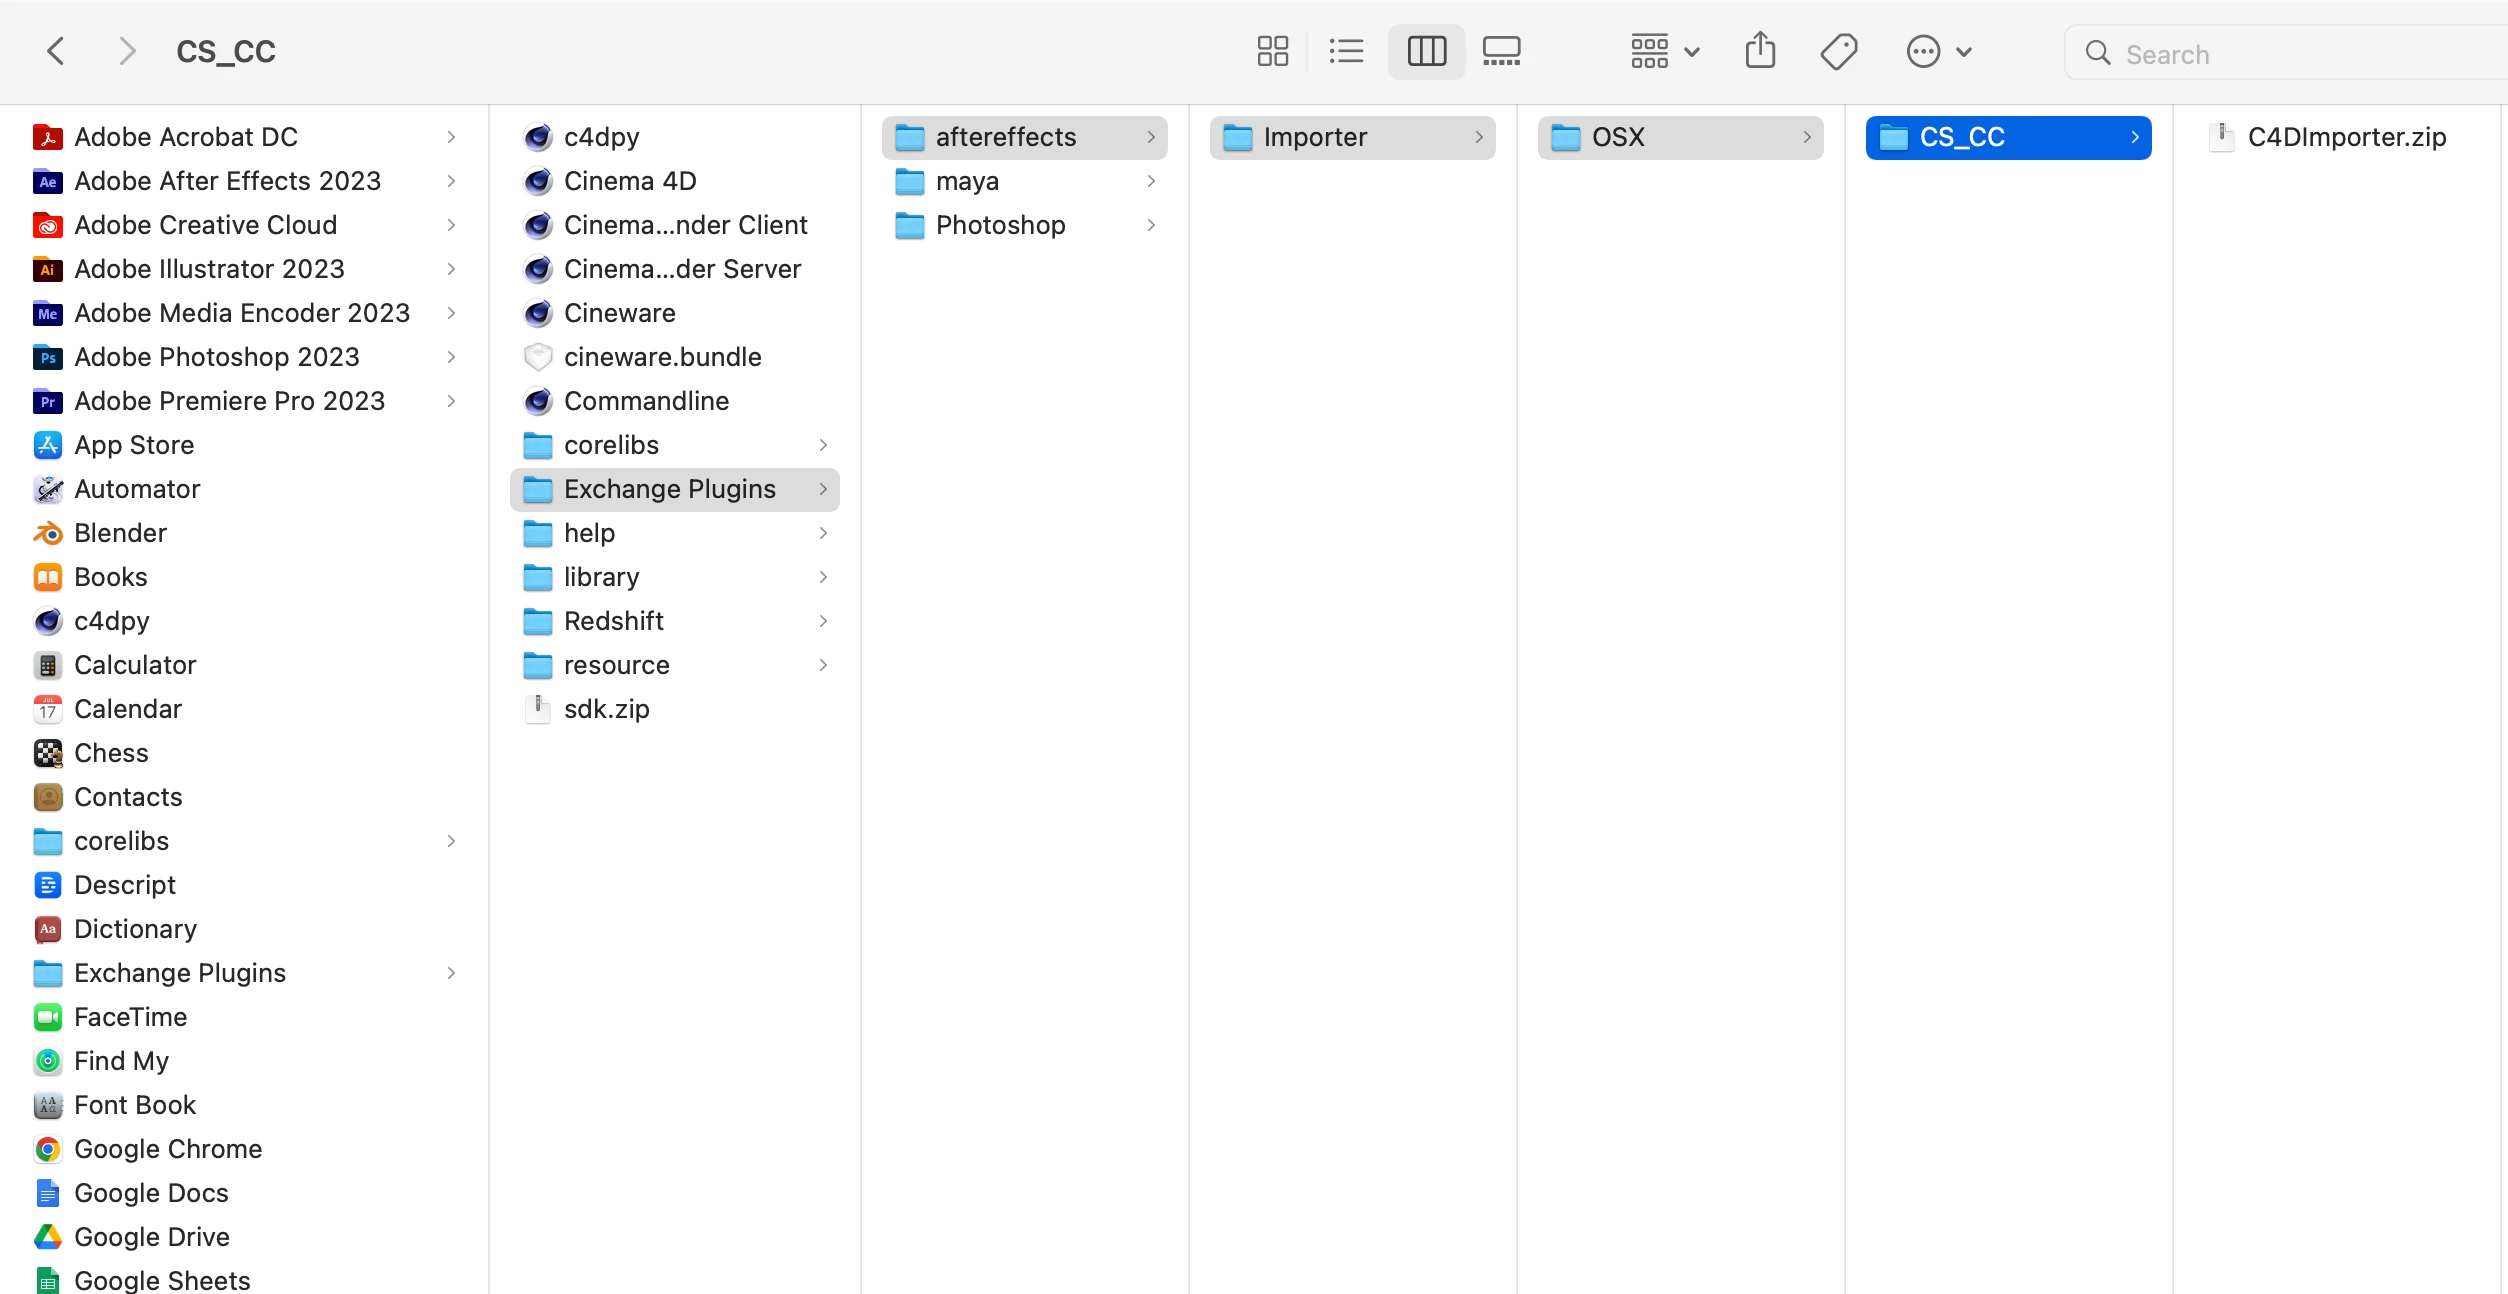Screen dimensions: 2508x1294
Task: Select the Adobe Photoshop 2023 icon
Action: 48,357
